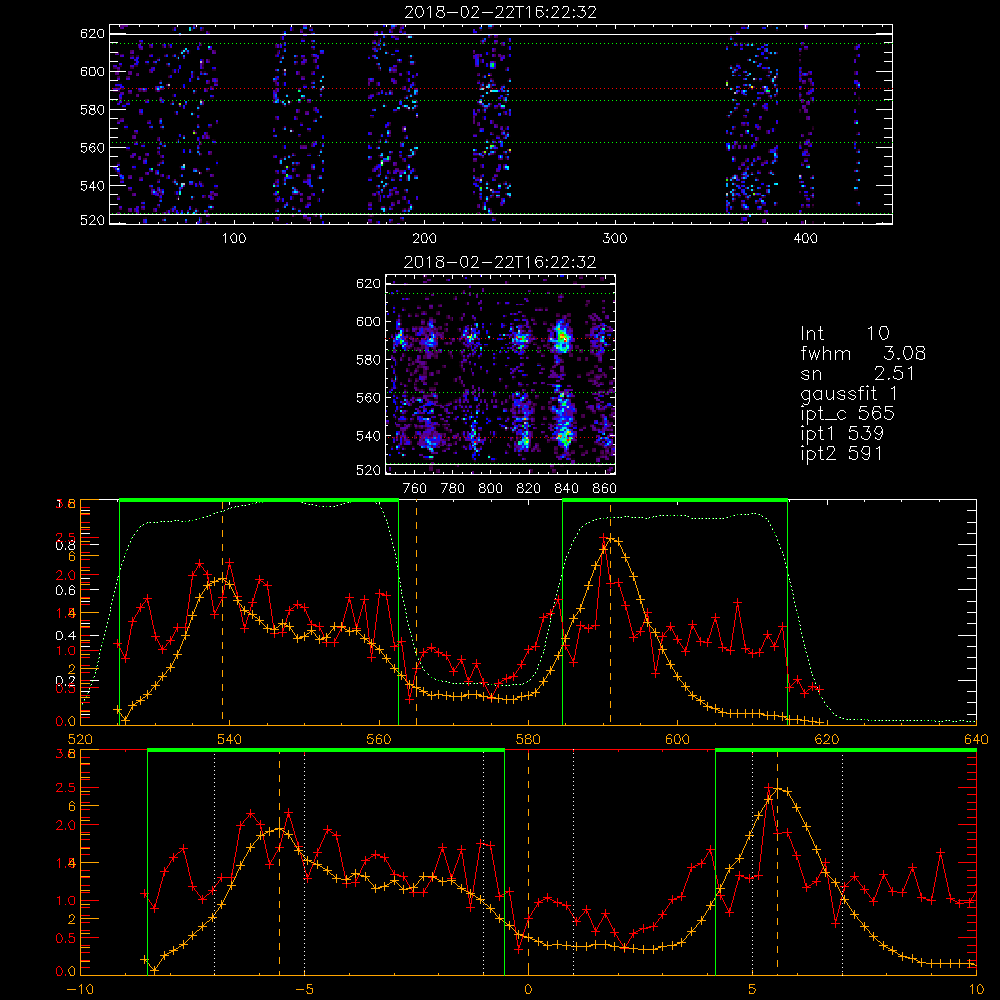Screen dimensions: 1000x1000
Task: Click the top plot title 2018-02-22T16:22:32
Action: click(500, 12)
